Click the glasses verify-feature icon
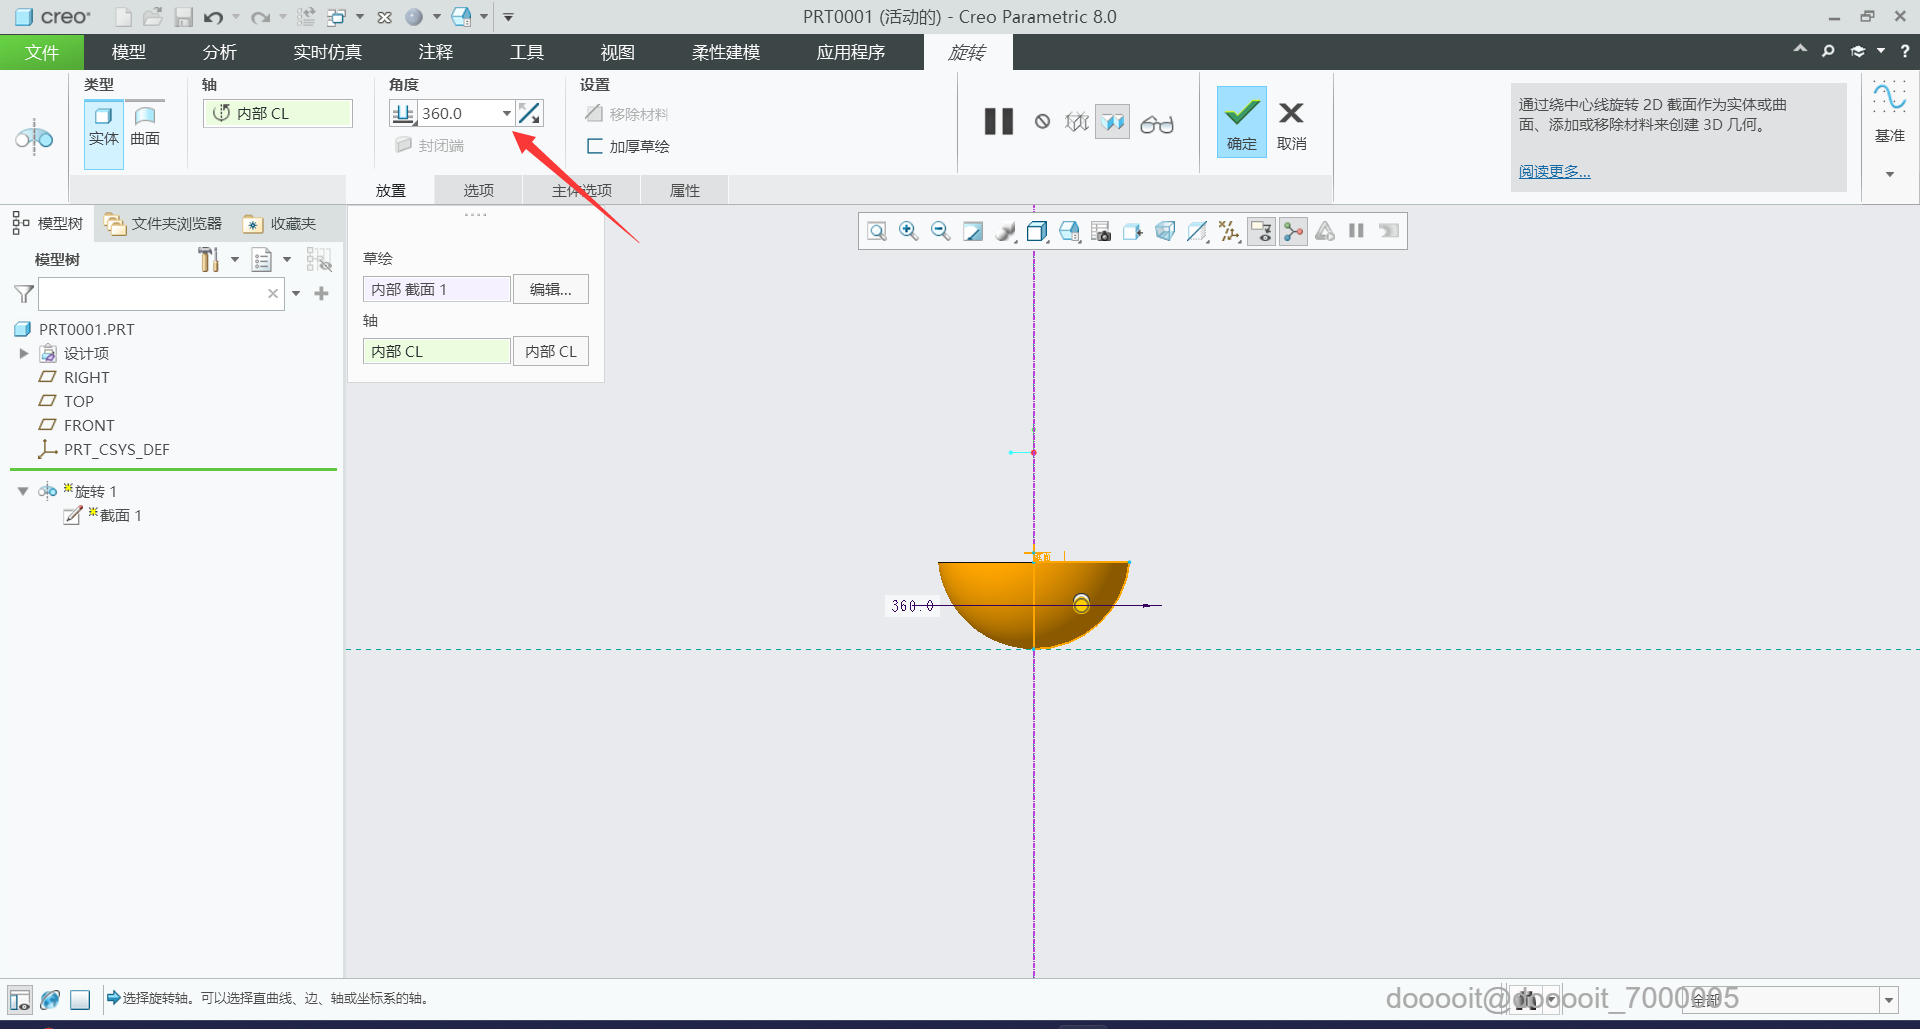The width and height of the screenshot is (1920, 1029). [x=1157, y=123]
